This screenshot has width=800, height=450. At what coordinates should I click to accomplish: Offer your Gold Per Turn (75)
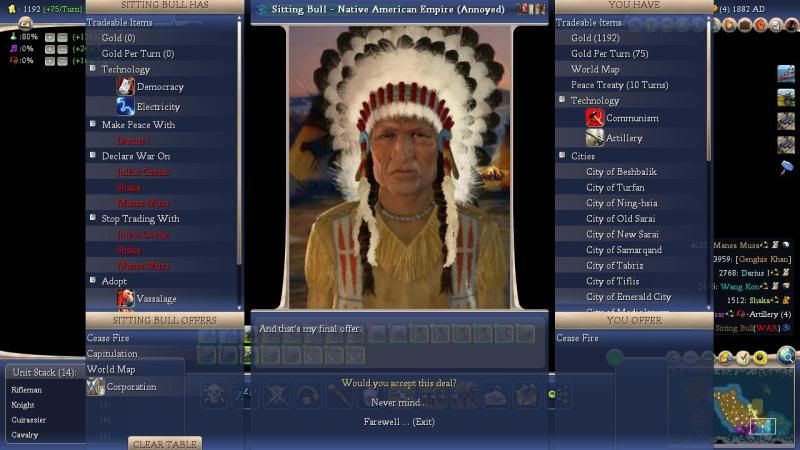coord(609,54)
